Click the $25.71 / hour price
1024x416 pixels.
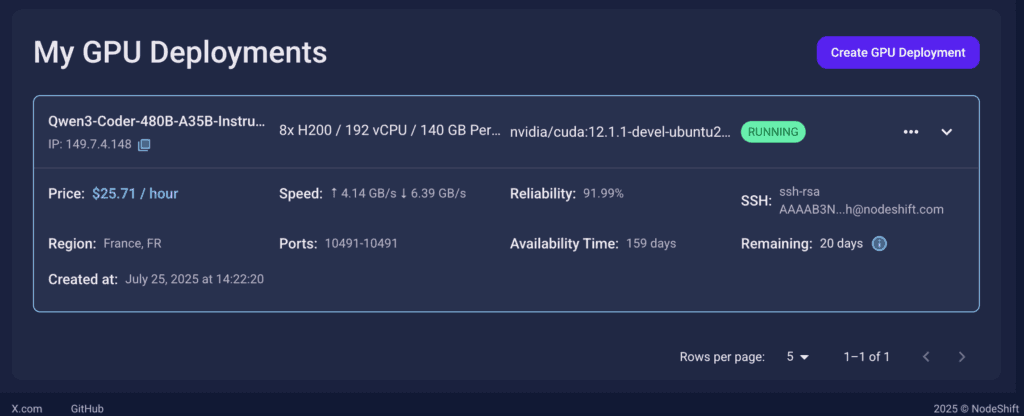[135, 194]
